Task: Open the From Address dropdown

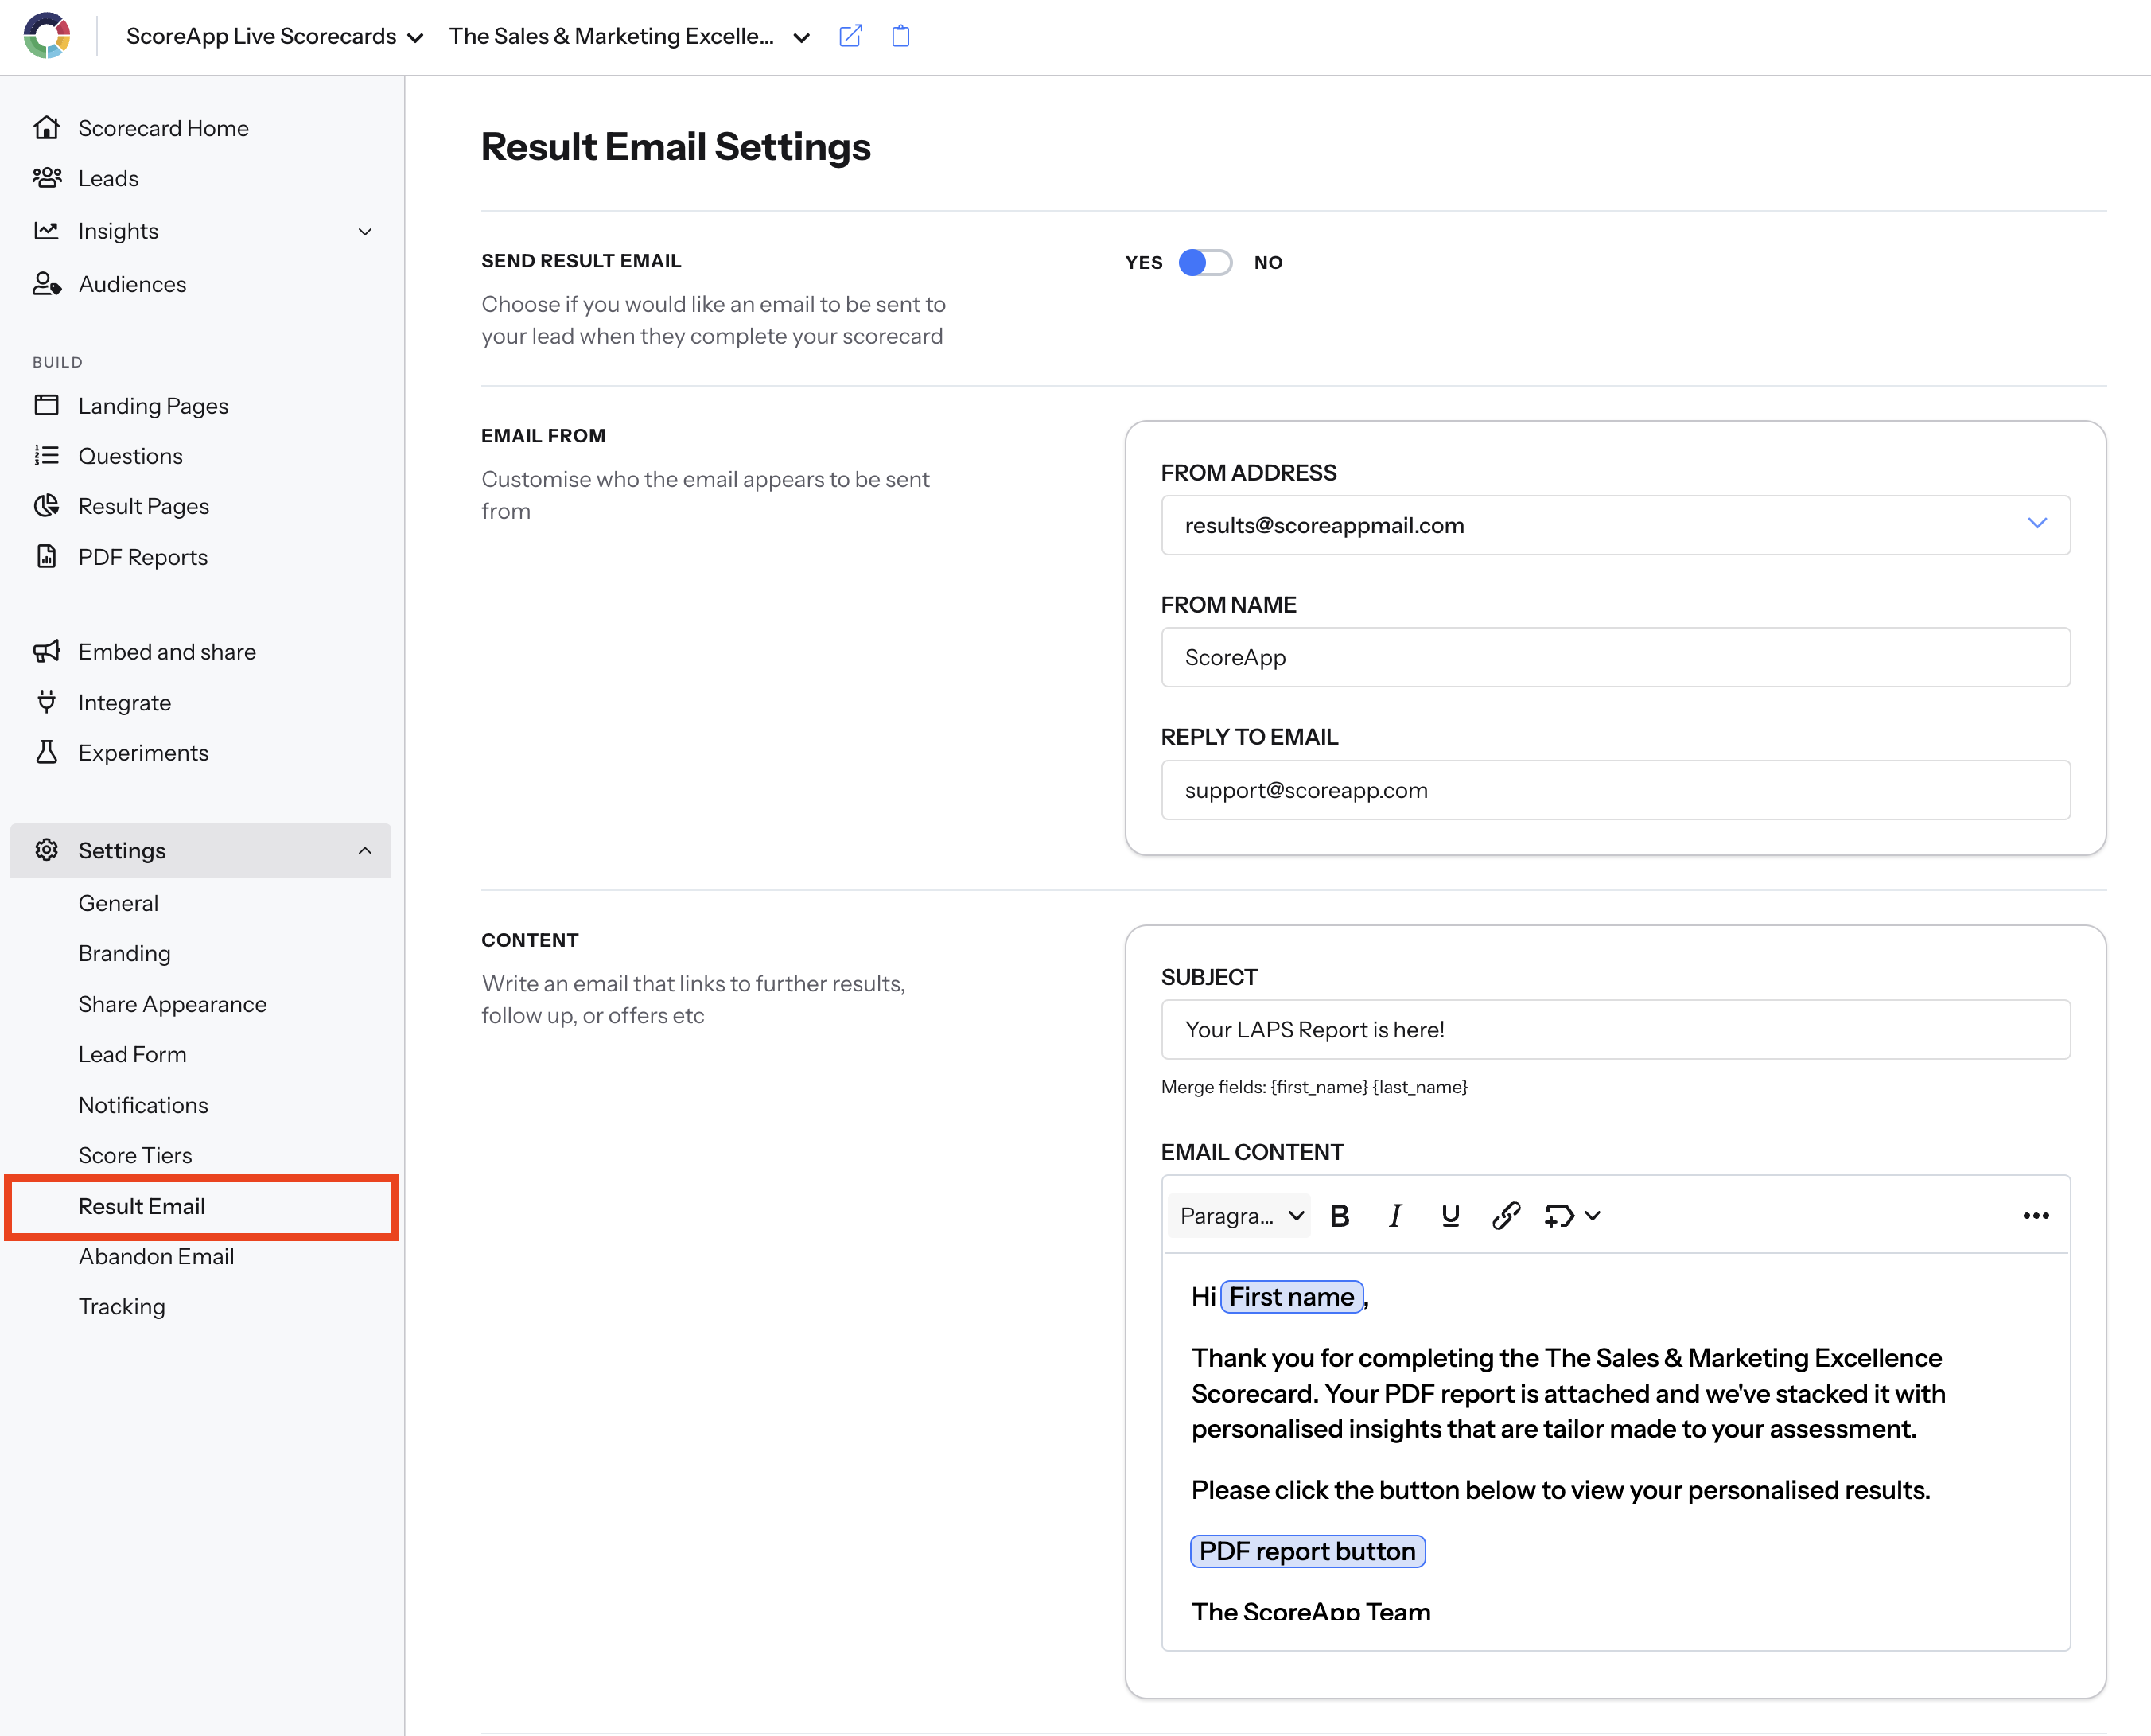Action: 1615,525
